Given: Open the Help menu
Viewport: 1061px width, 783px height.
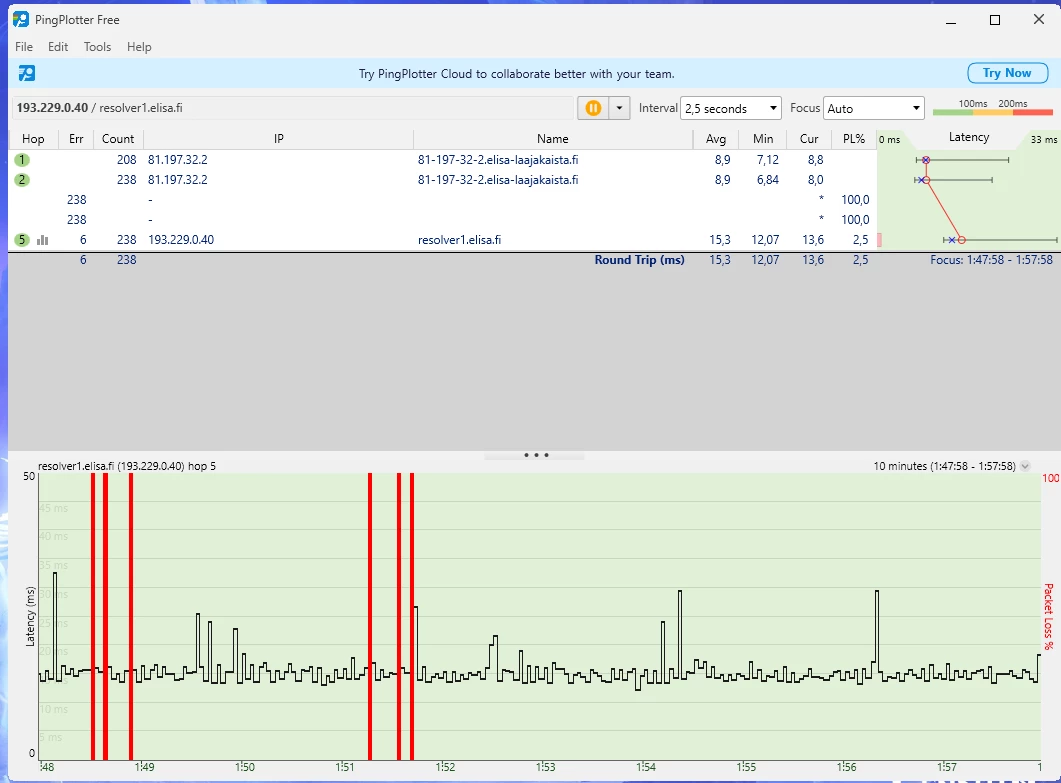Looking at the screenshot, I should point(139,47).
